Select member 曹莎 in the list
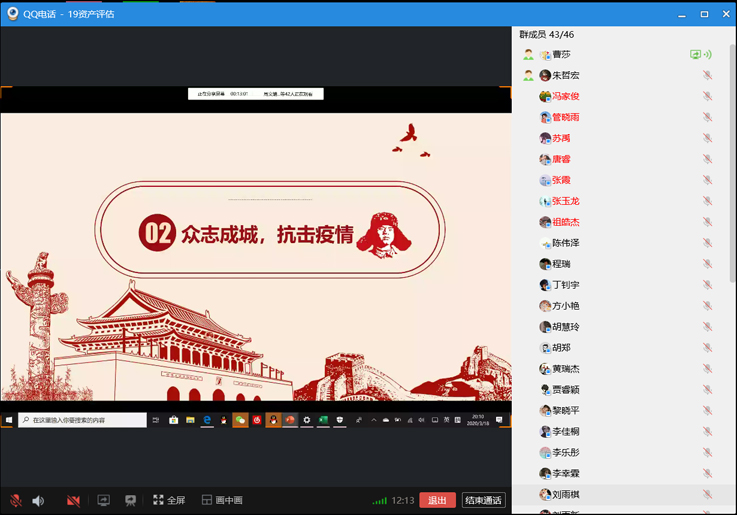 point(562,55)
